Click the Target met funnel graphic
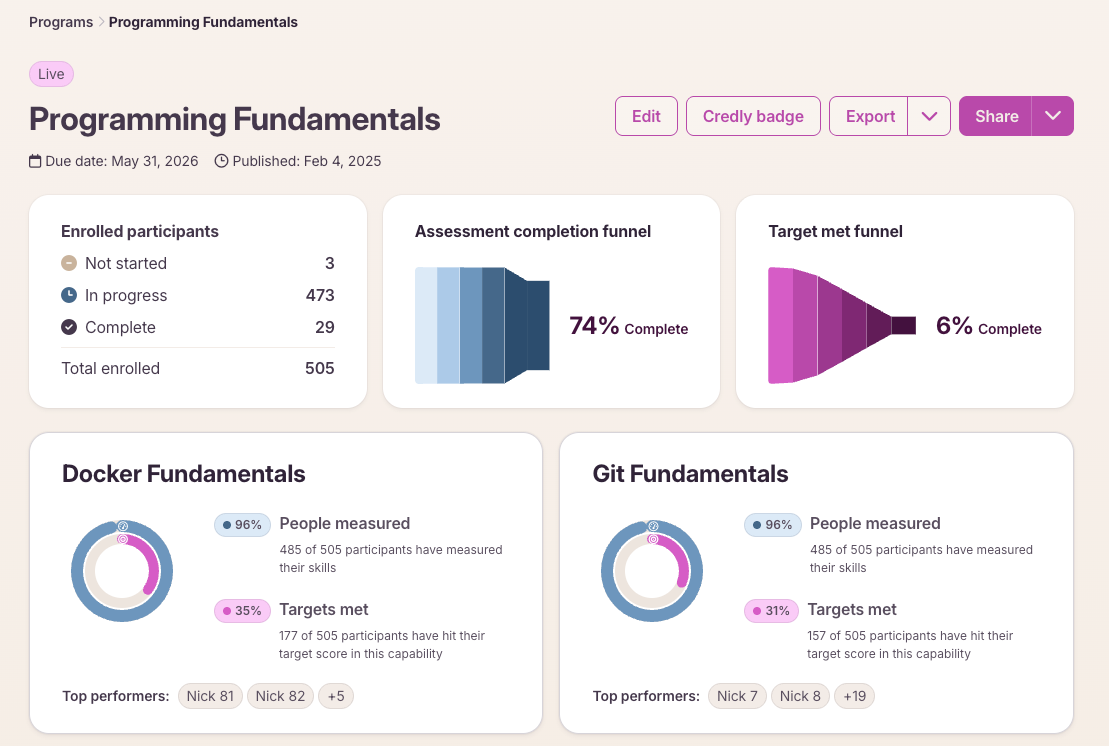Screen dimensions: 1109x746 (x=842, y=325)
